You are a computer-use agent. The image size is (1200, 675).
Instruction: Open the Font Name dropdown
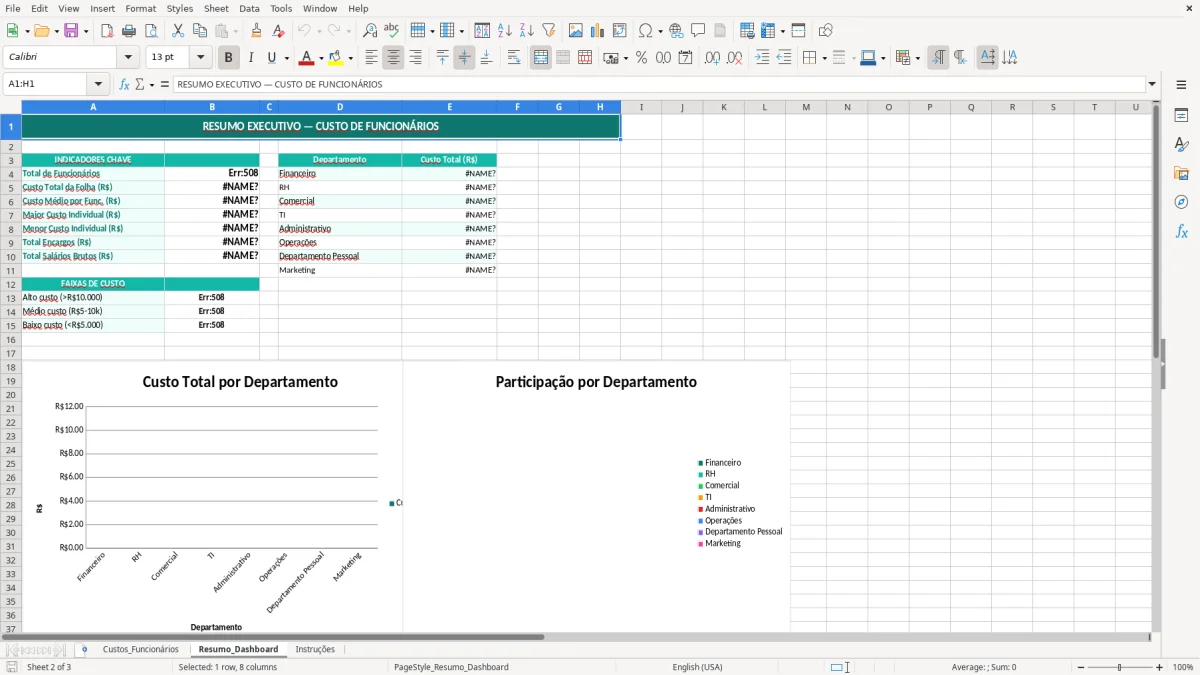pyautogui.click(x=128, y=58)
